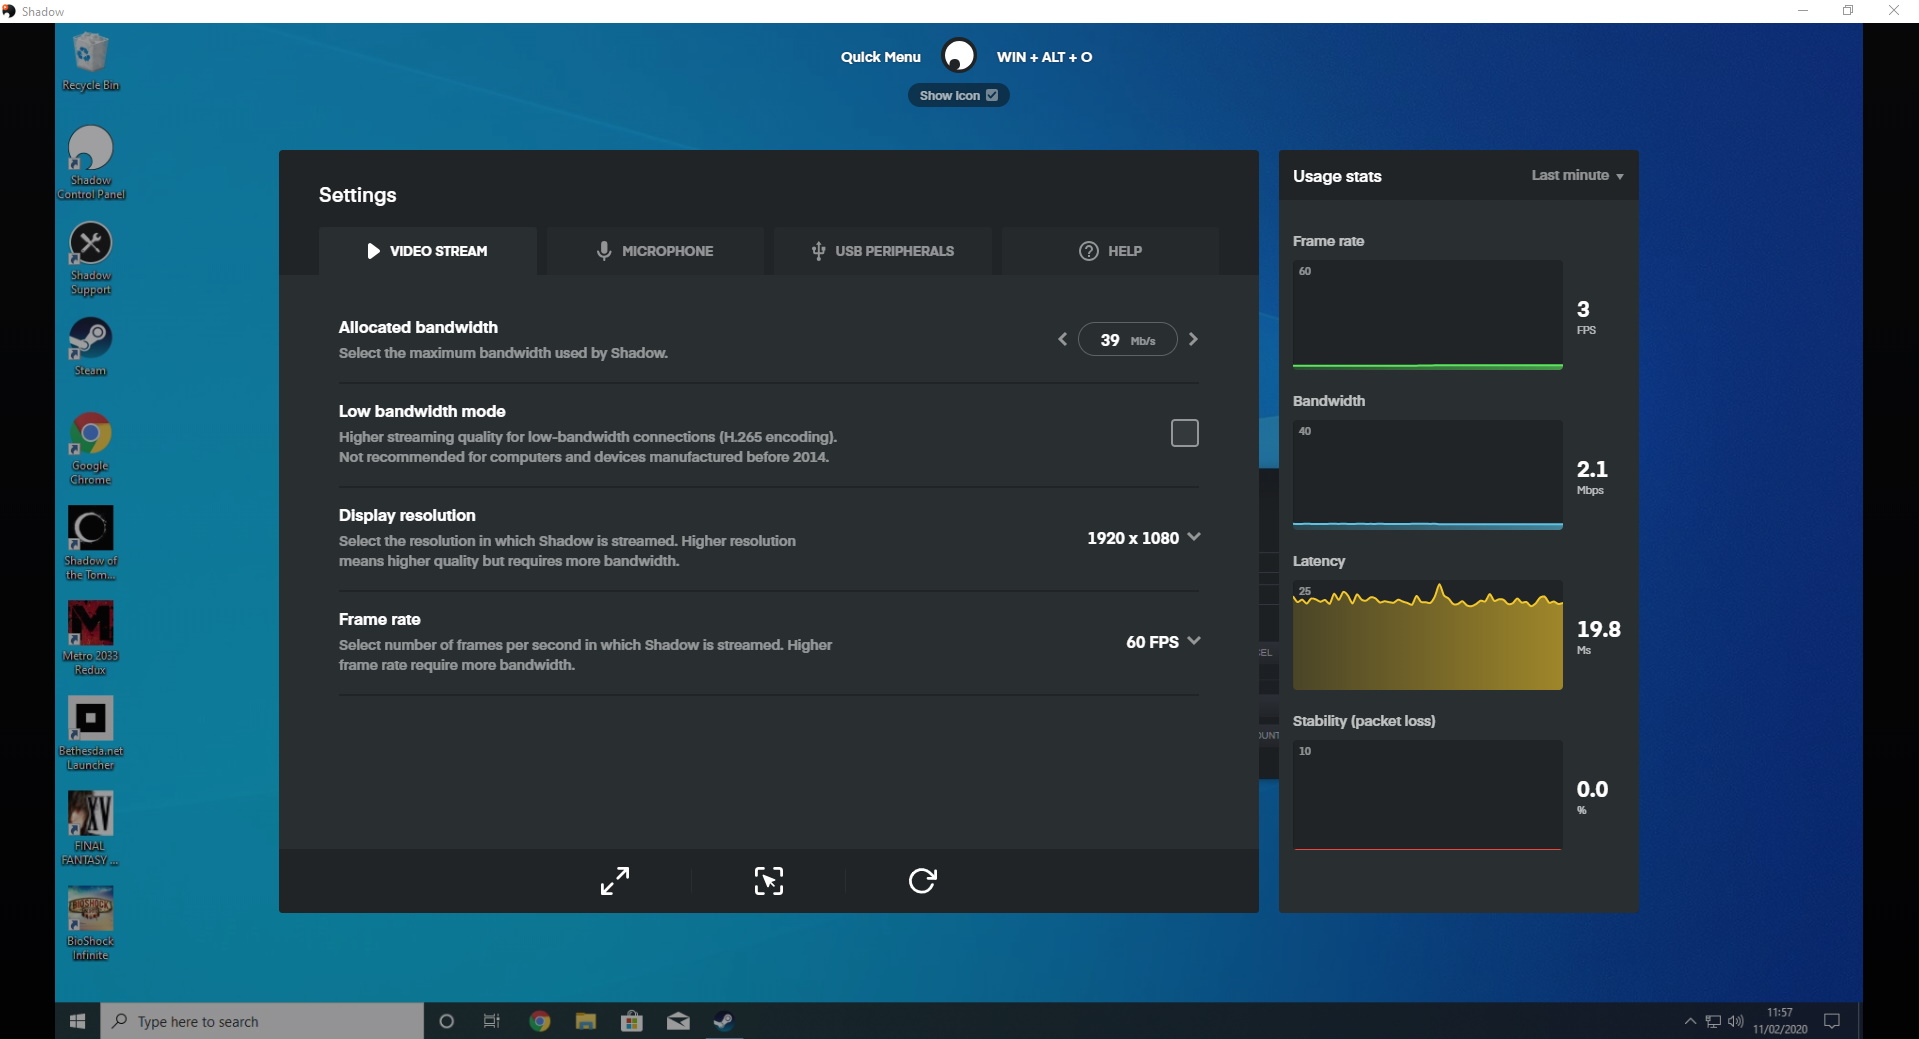Toggle the Show Icon checkbox
Image resolution: width=1919 pixels, height=1039 pixels.
pos(992,95)
